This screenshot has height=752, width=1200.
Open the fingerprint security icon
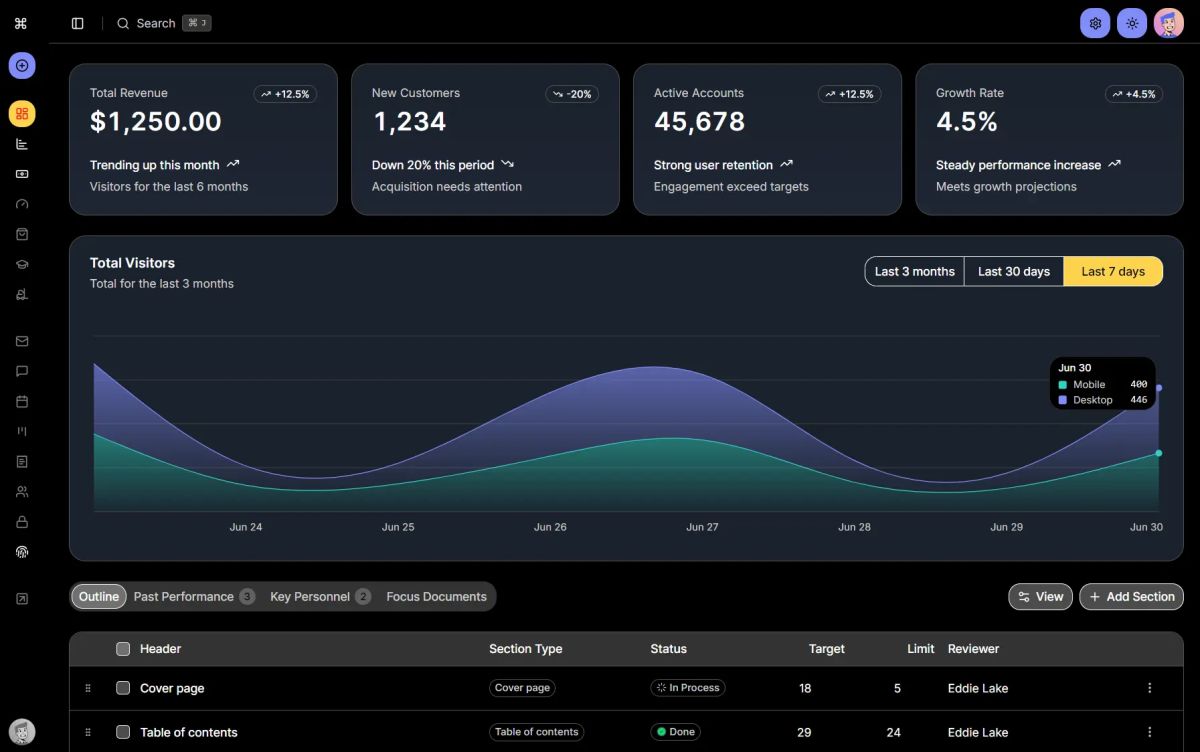(x=21, y=551)
